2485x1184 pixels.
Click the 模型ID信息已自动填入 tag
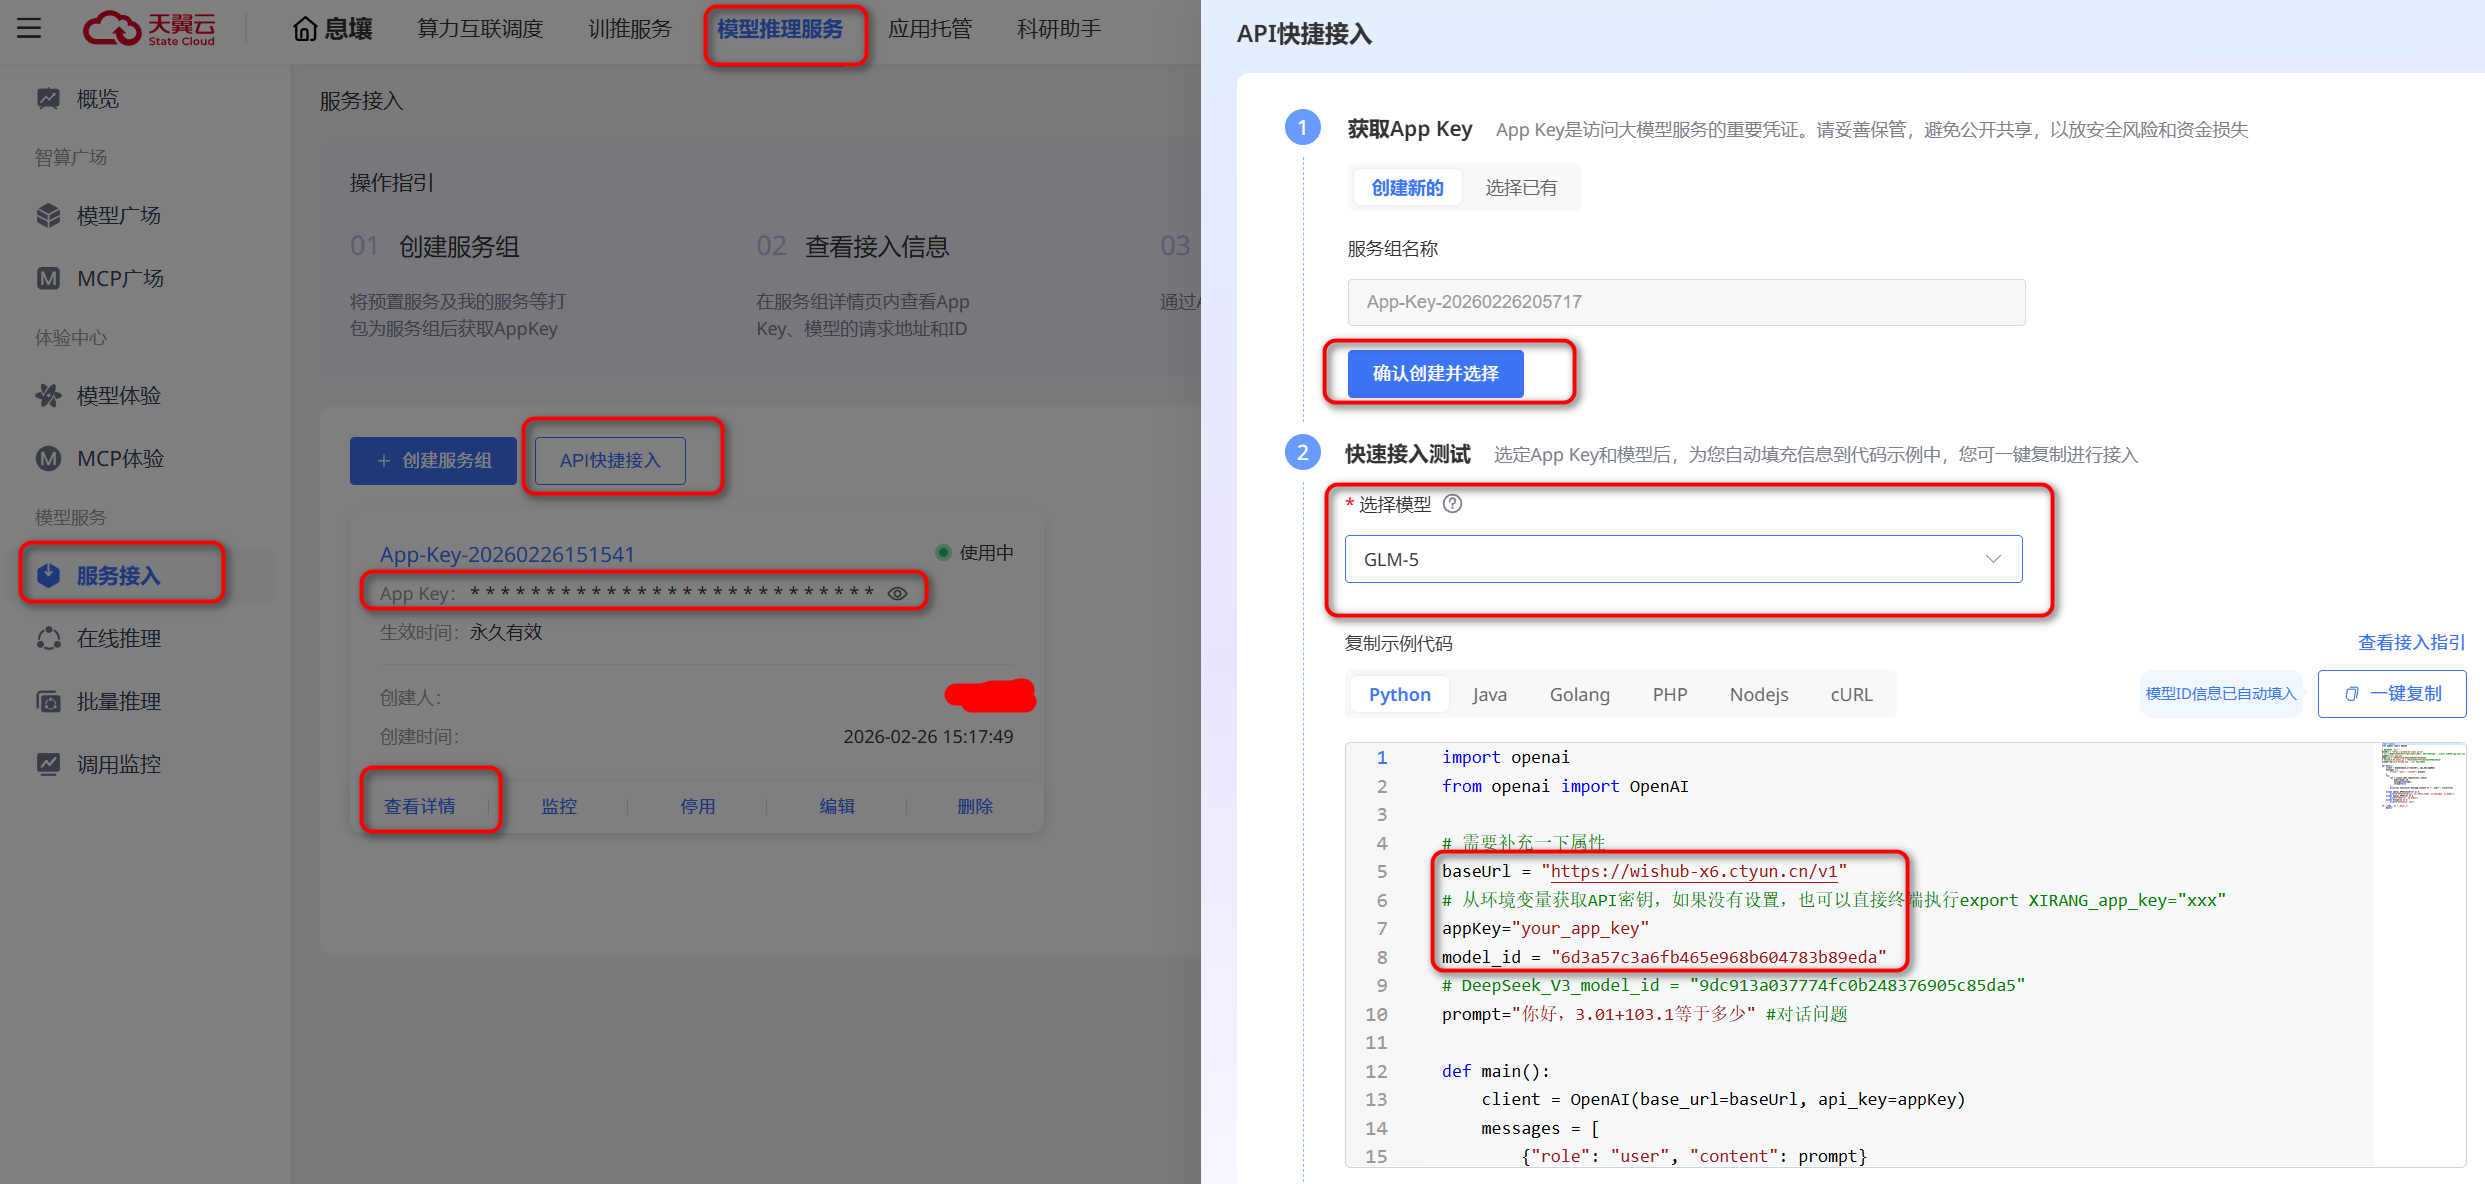2221,694
